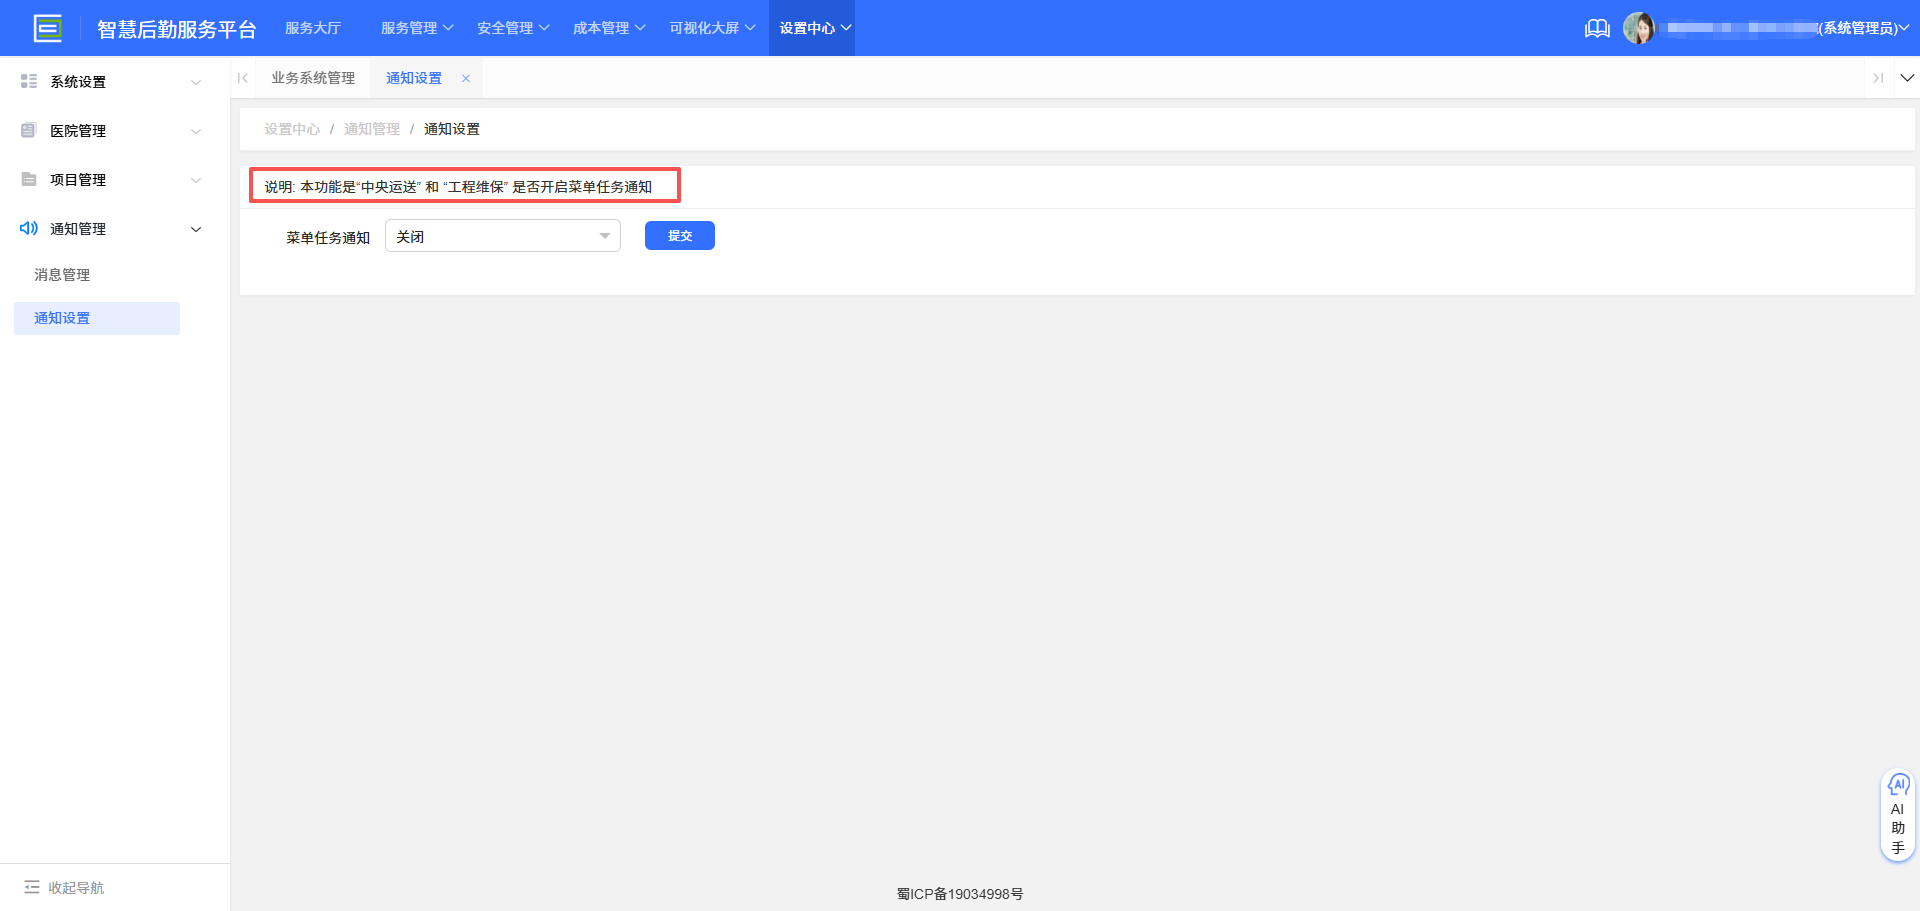The image size is (1920, 911).
Task: Click the 提交 submit button
Action: [679, 235]
